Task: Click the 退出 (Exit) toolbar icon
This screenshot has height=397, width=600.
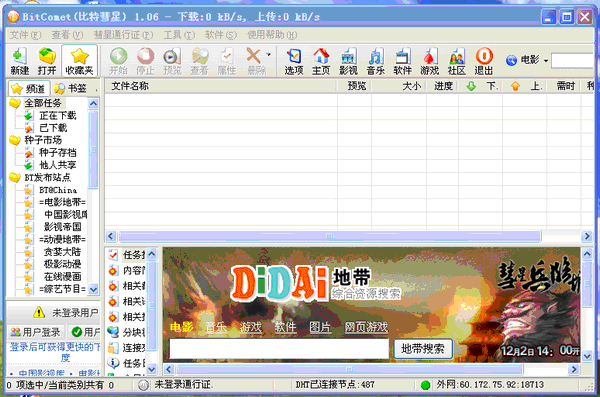Action: point(484,61)
